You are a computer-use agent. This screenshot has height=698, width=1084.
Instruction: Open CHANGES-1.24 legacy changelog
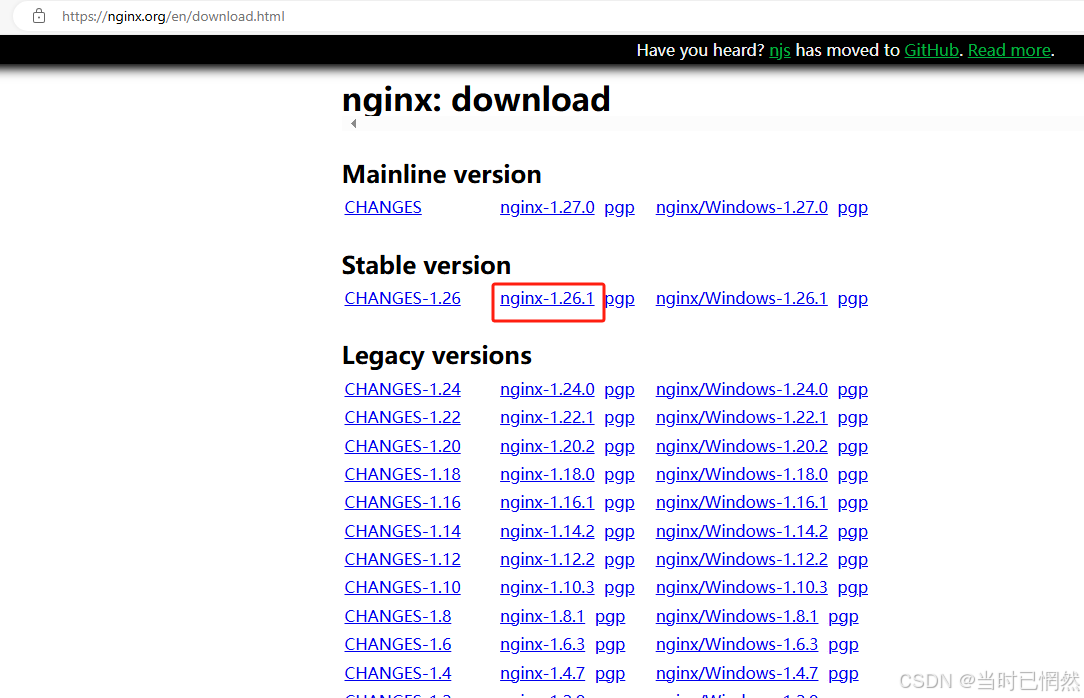[x=402, y=389]
